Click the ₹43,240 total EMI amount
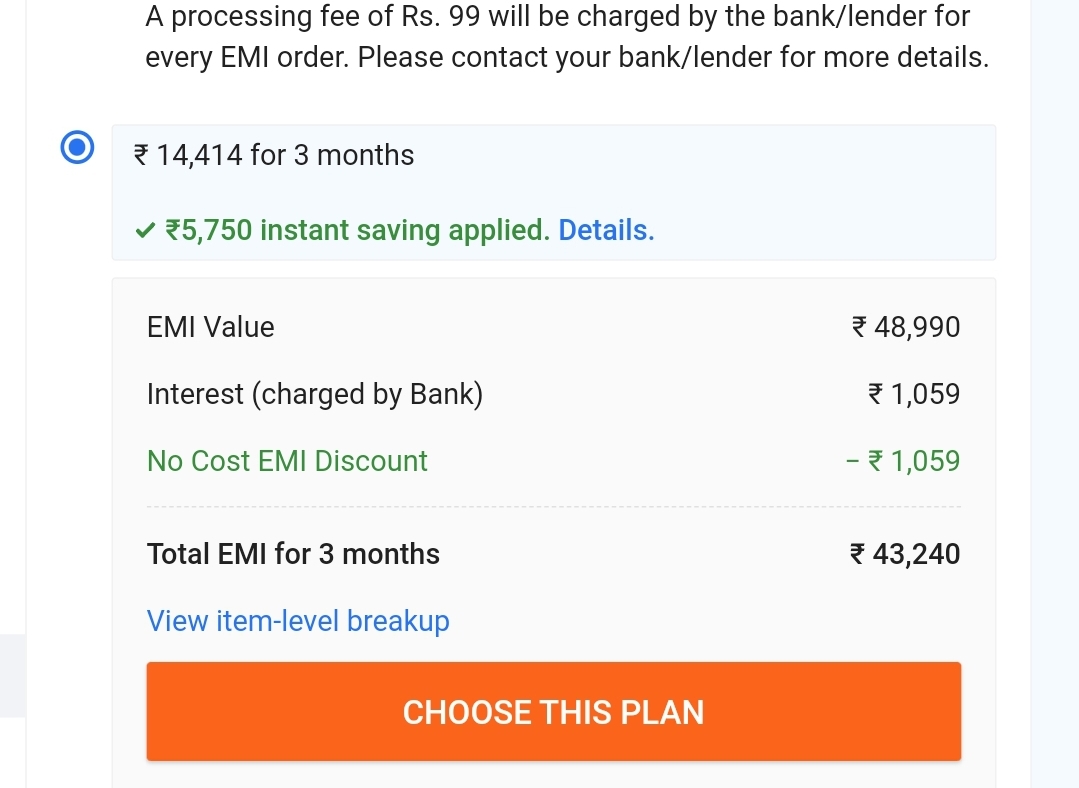1079x788 pixels. tap(905, 554)
